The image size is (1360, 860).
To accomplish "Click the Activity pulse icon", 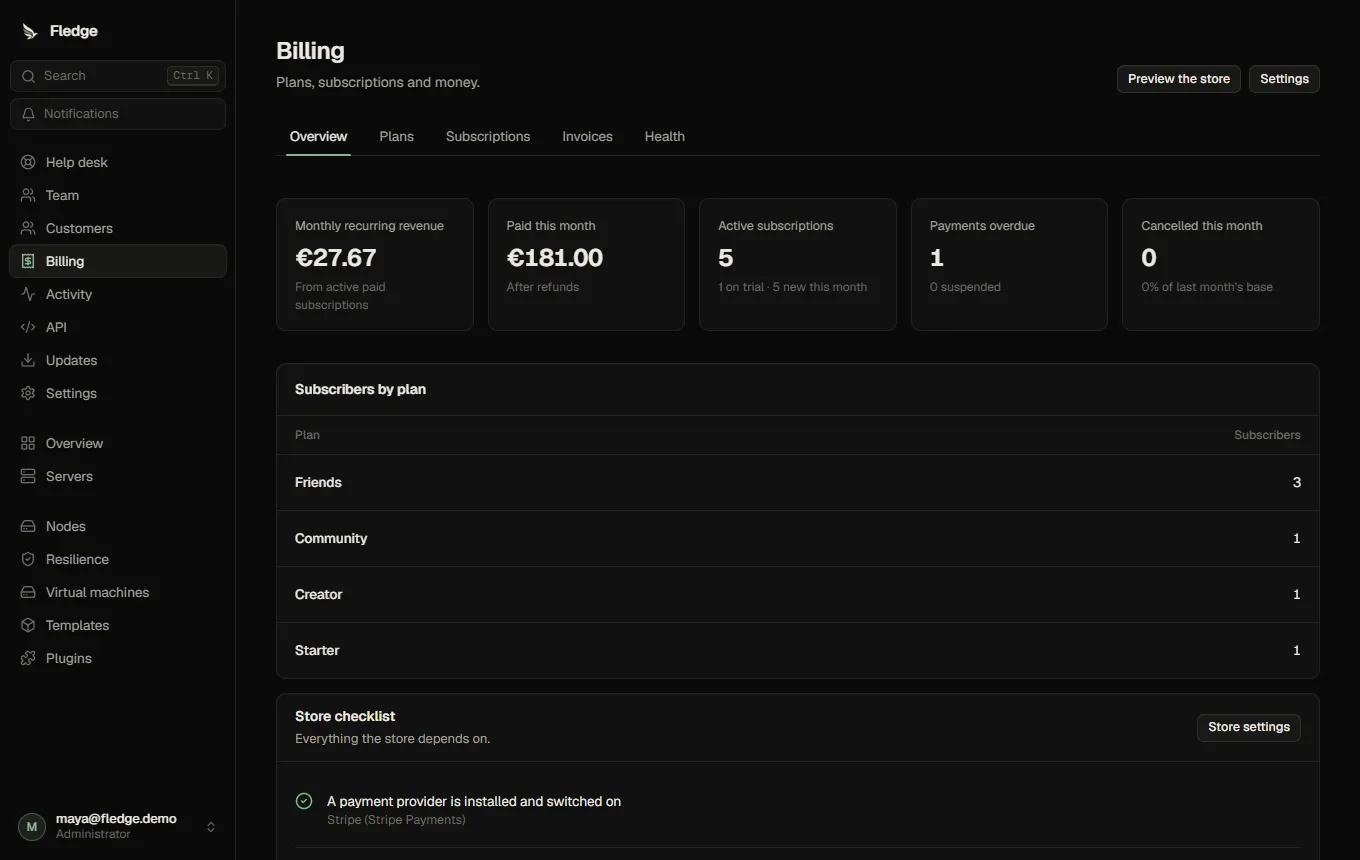I will [28, 294].
